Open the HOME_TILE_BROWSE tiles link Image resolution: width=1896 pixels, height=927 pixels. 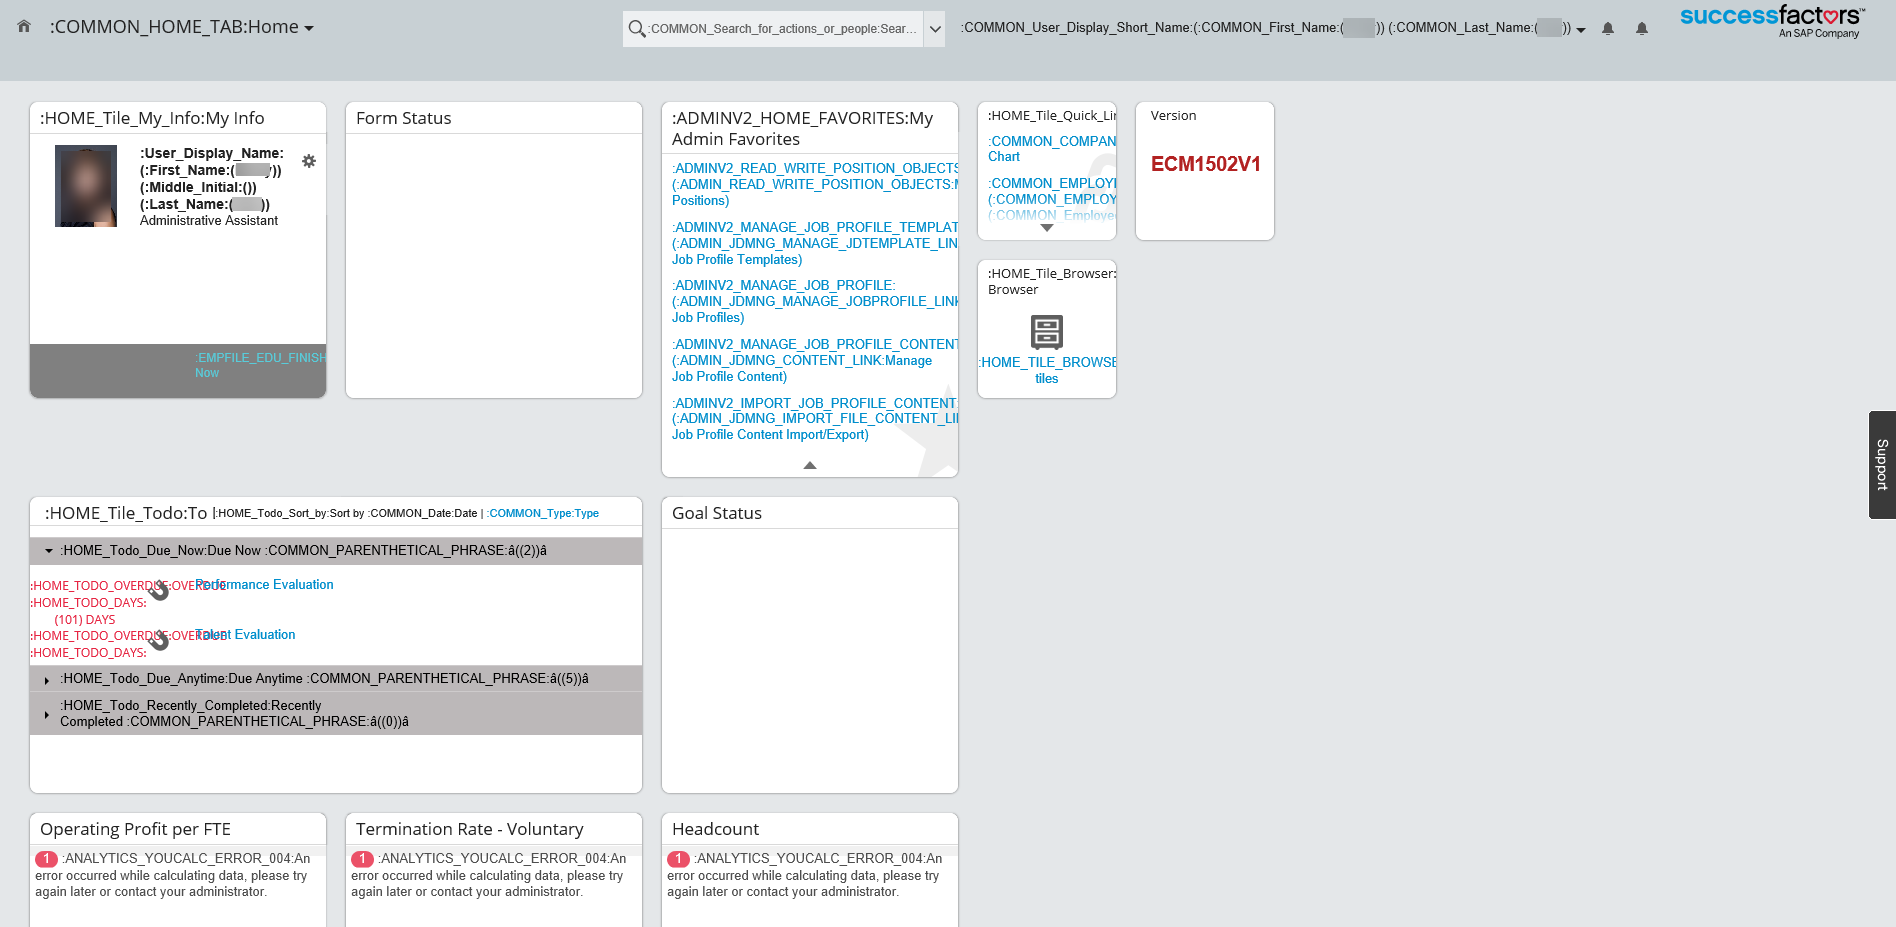1047,370
